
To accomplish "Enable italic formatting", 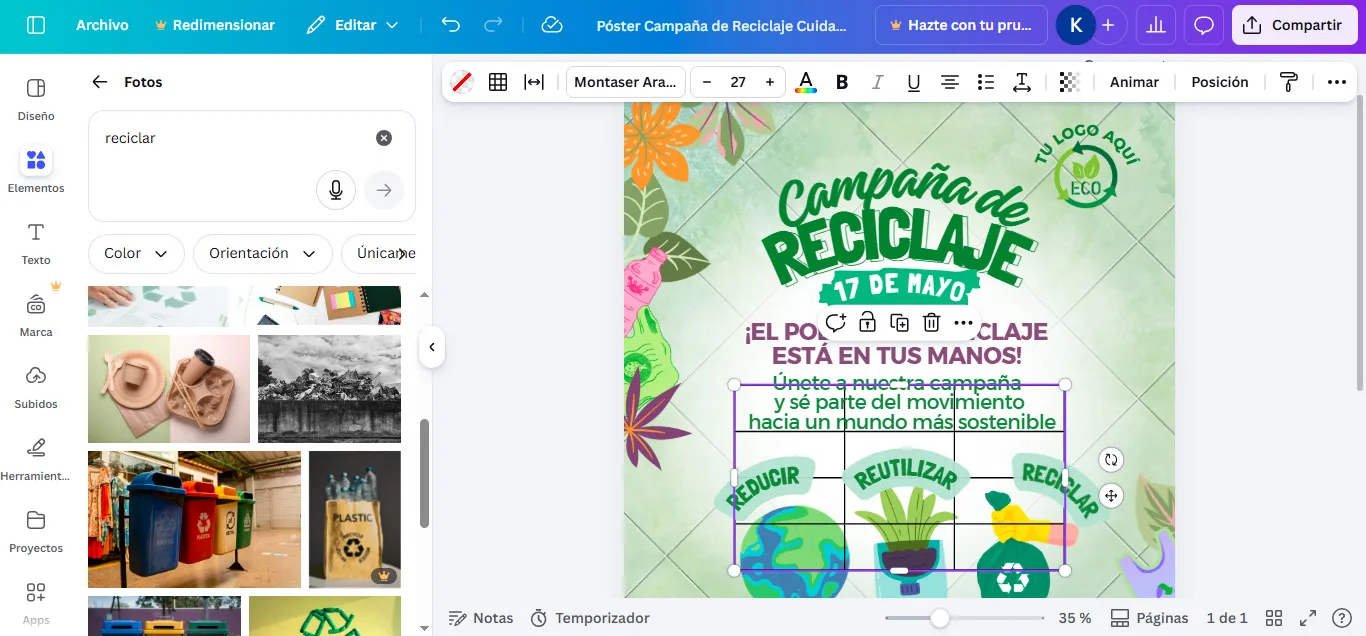I will [877, 82].
